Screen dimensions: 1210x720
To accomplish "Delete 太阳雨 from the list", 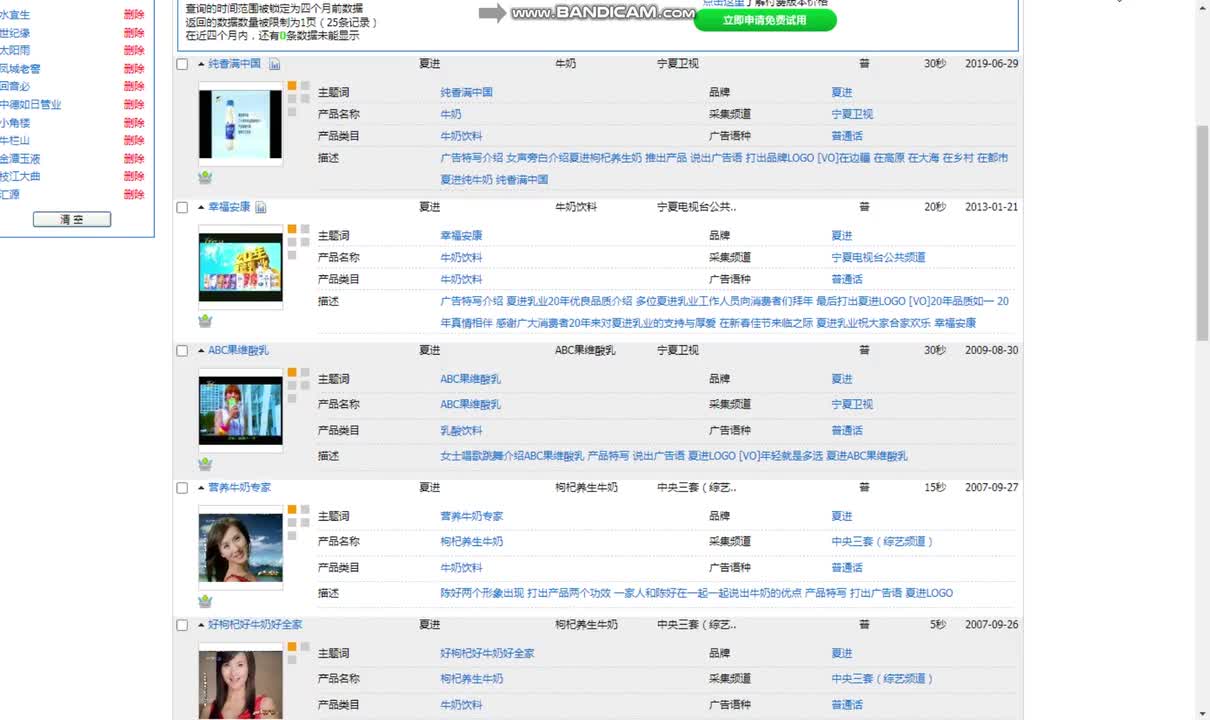I will pyautogui.click(x=134, y=50).
